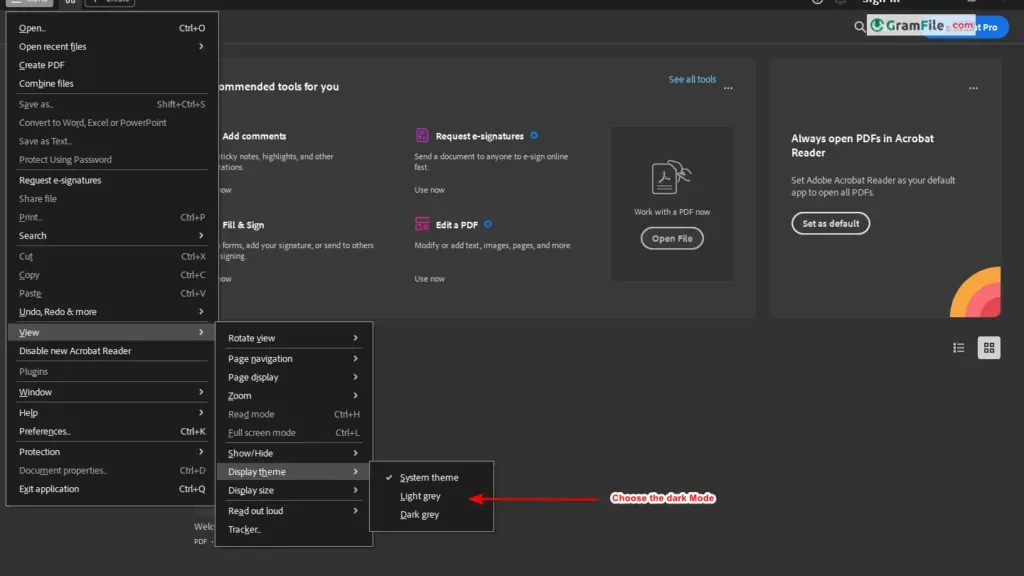This screenshot has width=1024, height=576.
Task: Switch to list view icon
Action: pyautogui.click(x=958, y=348)
